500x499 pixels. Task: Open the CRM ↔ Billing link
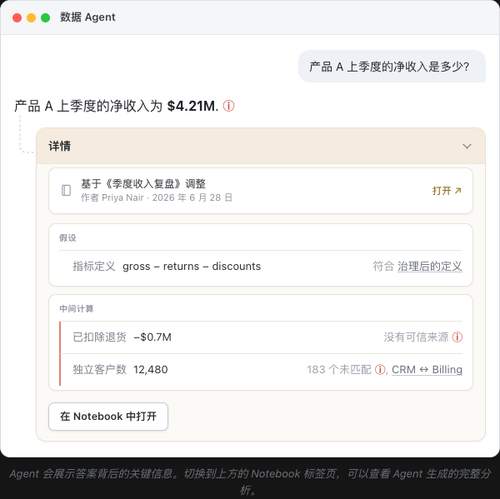[x=427, y=369]
